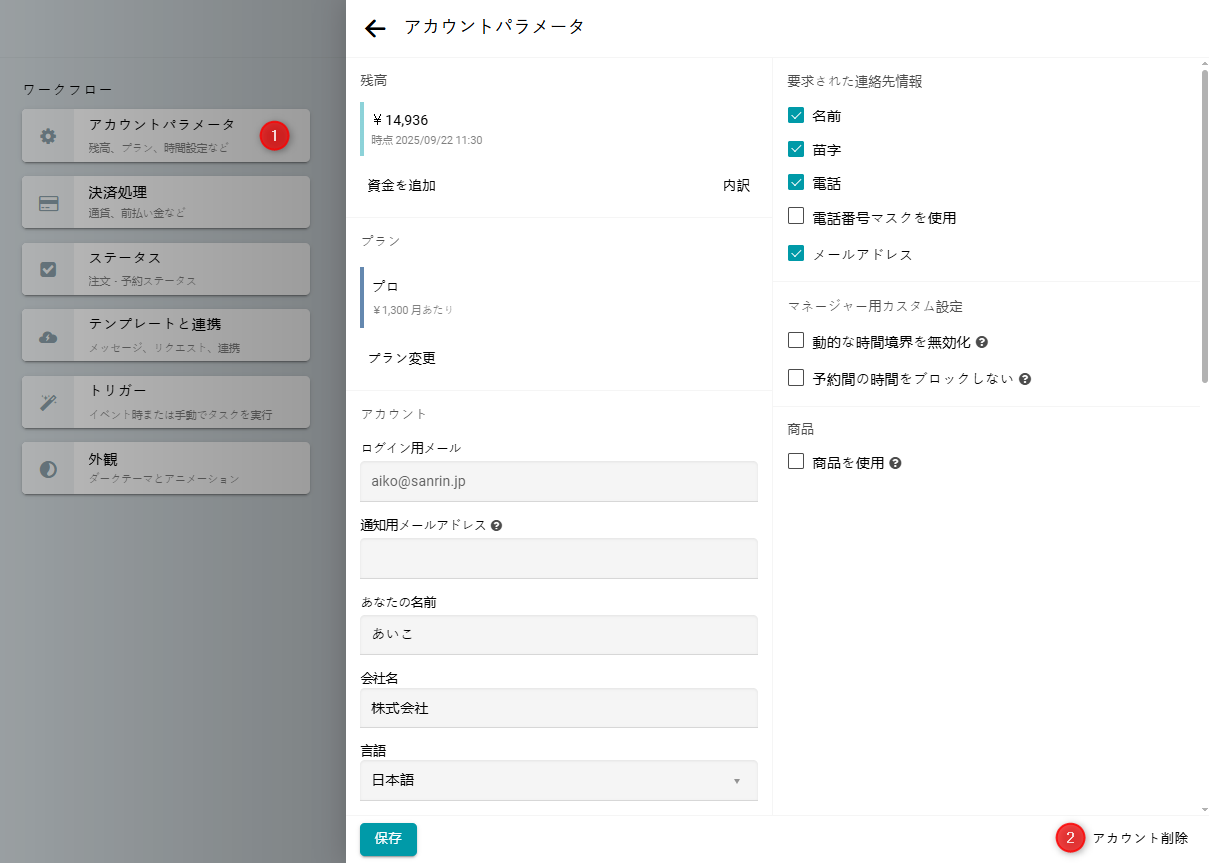Click the 保存 button
Screen dimensions: 1209x863
[x=388, y=839]
